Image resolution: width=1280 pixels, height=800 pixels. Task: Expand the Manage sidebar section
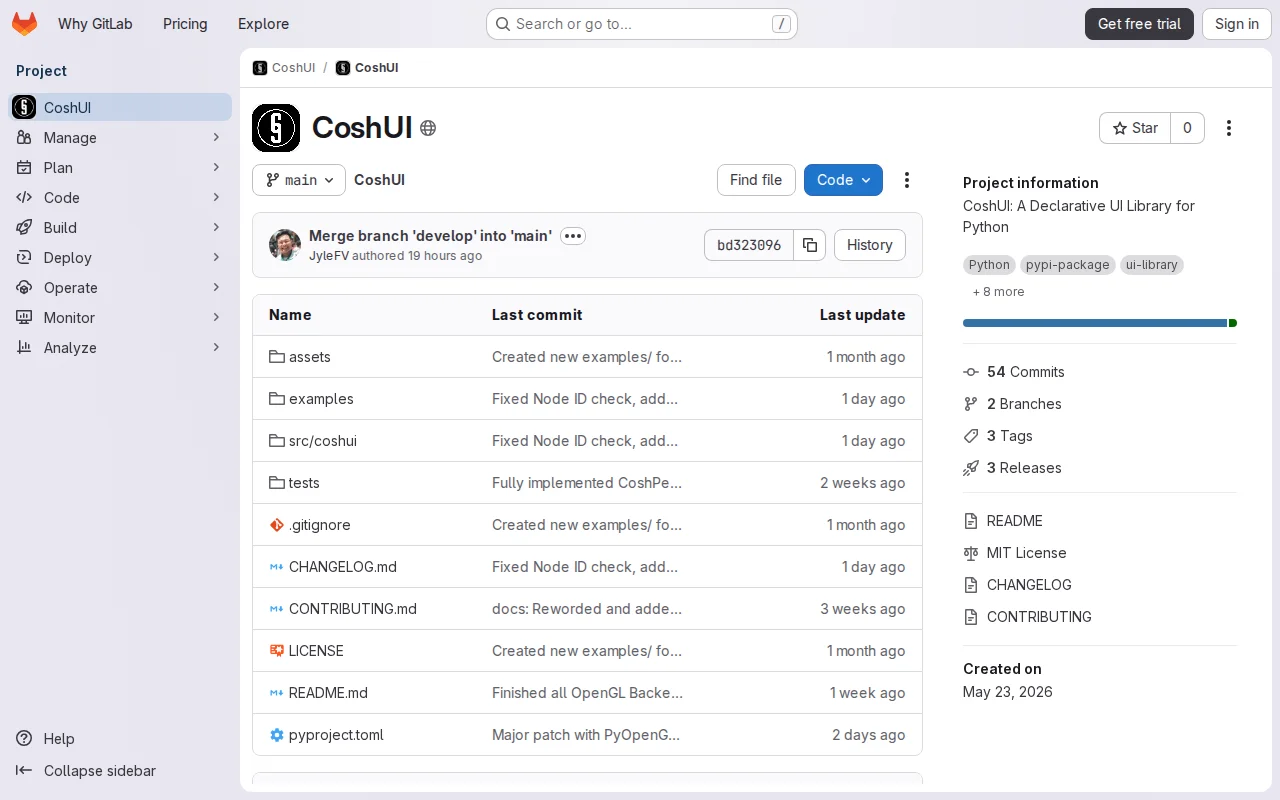pos(216,137)
